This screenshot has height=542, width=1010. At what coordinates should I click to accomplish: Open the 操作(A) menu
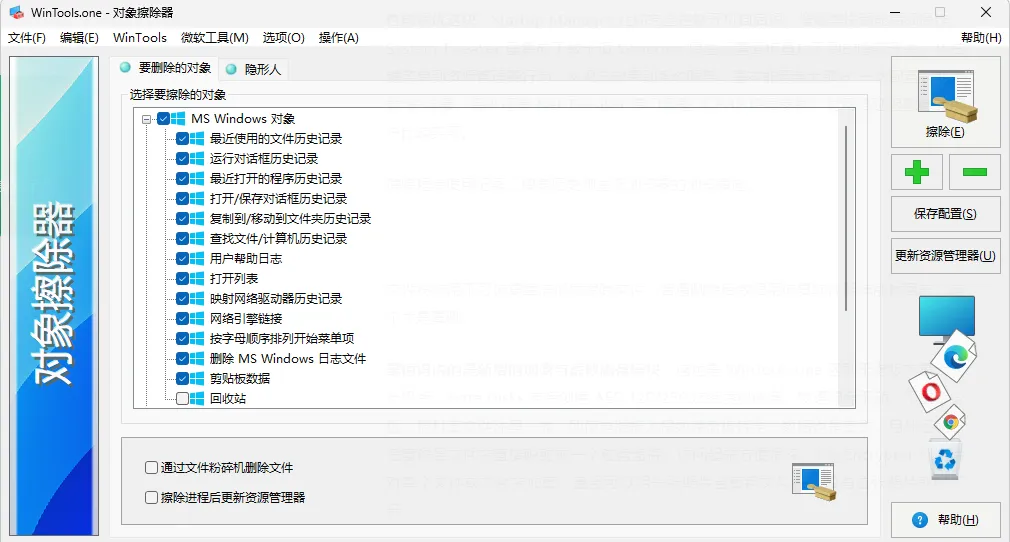coord(339,38)
